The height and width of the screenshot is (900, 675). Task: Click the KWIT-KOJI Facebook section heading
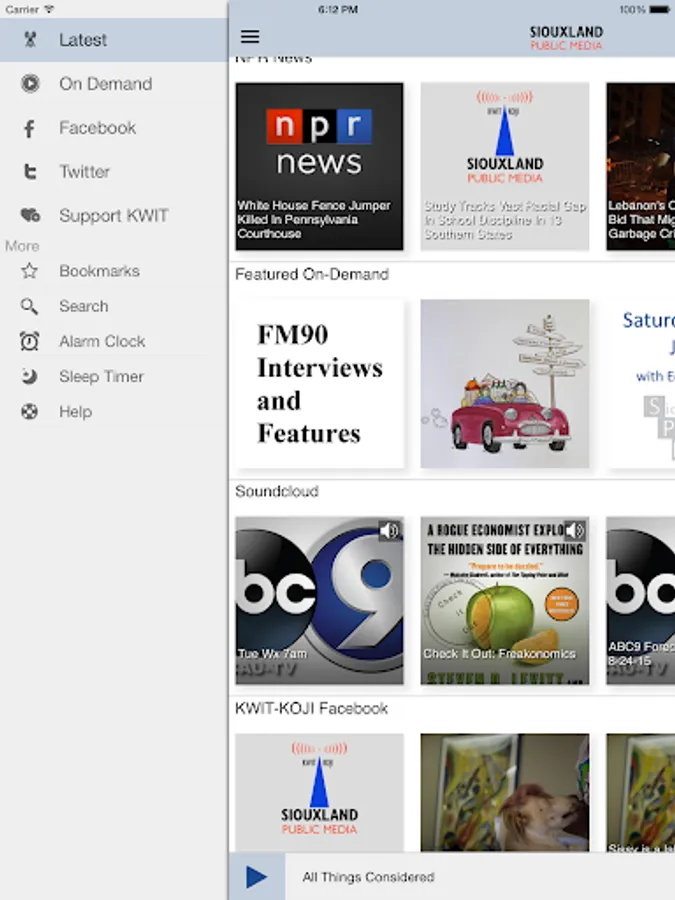coord(311,708)
